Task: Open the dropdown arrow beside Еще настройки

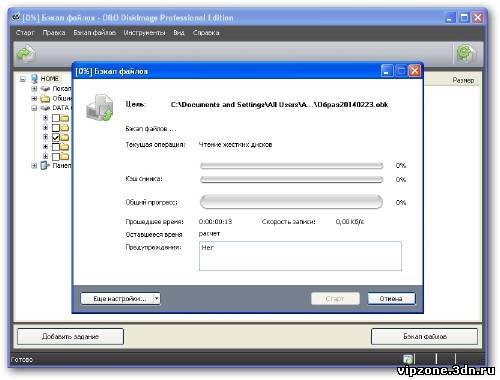Action: tap(156, 299)
